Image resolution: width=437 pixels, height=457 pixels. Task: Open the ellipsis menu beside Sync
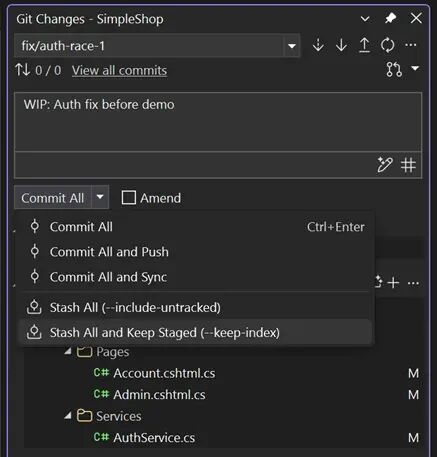click(411, 45)
